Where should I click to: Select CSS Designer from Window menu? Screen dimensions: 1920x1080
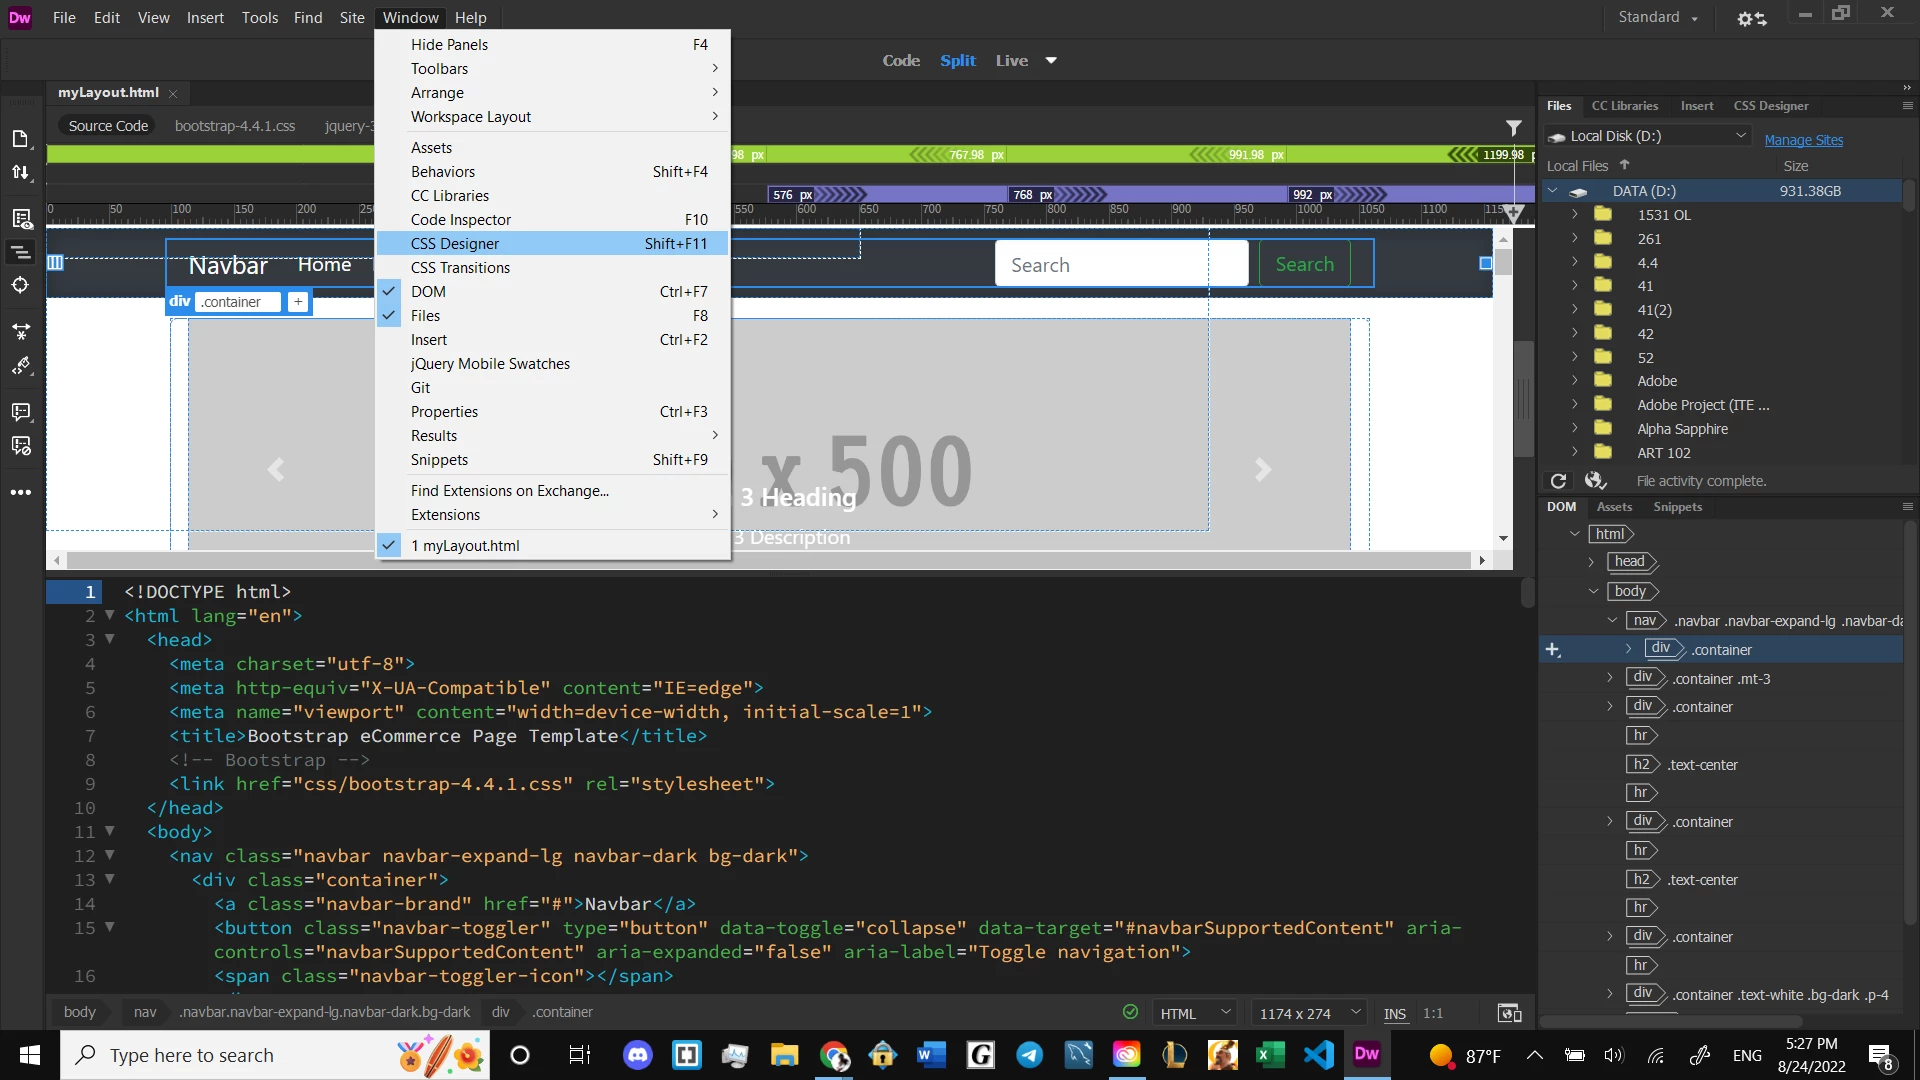pyautogui.click(x=455, y=244)
